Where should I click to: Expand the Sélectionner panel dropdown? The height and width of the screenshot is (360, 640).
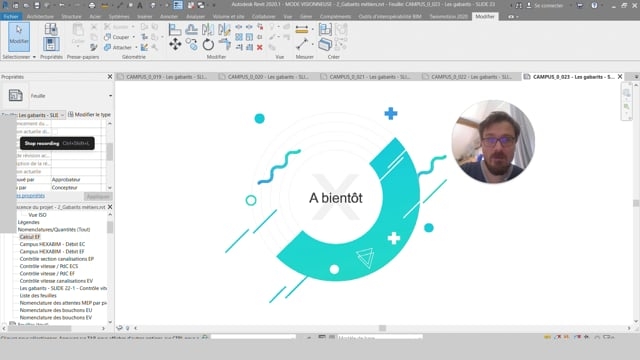pos(34,57)
